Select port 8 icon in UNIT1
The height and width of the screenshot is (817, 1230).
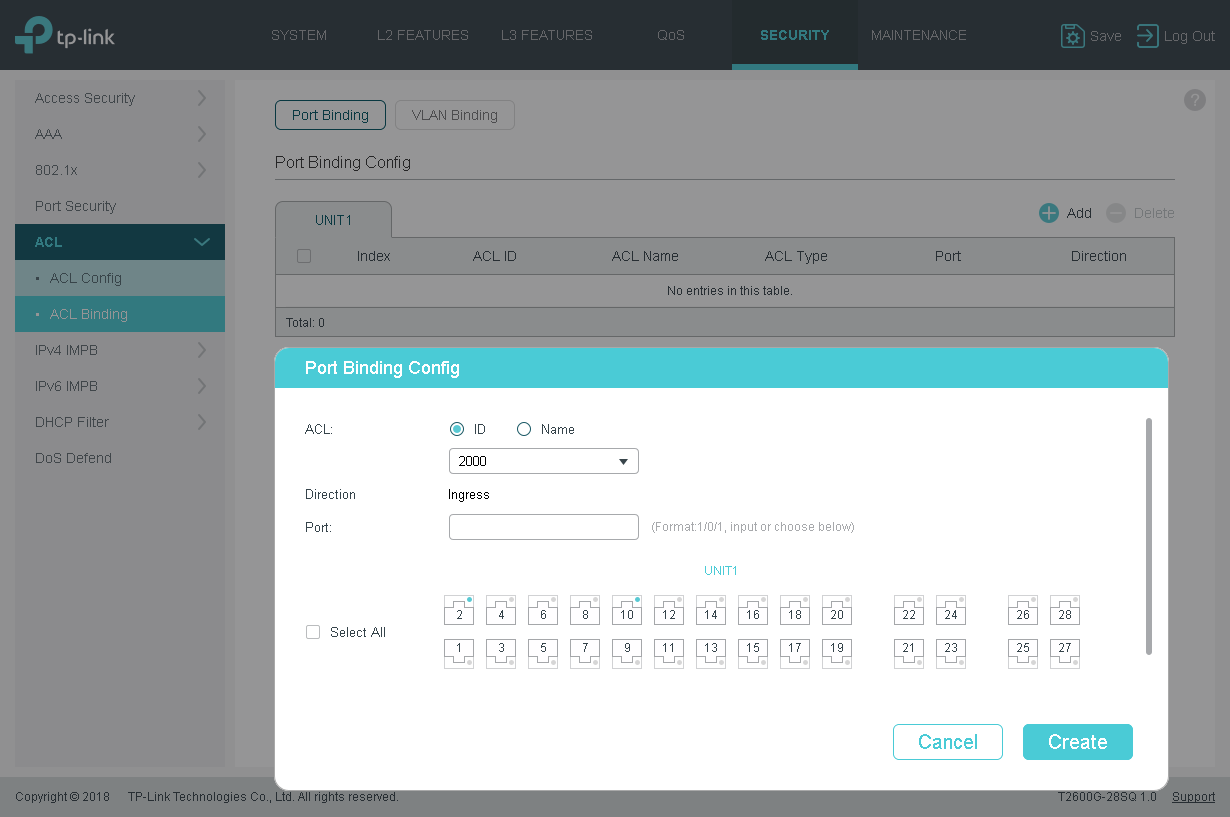coord(585,611)
